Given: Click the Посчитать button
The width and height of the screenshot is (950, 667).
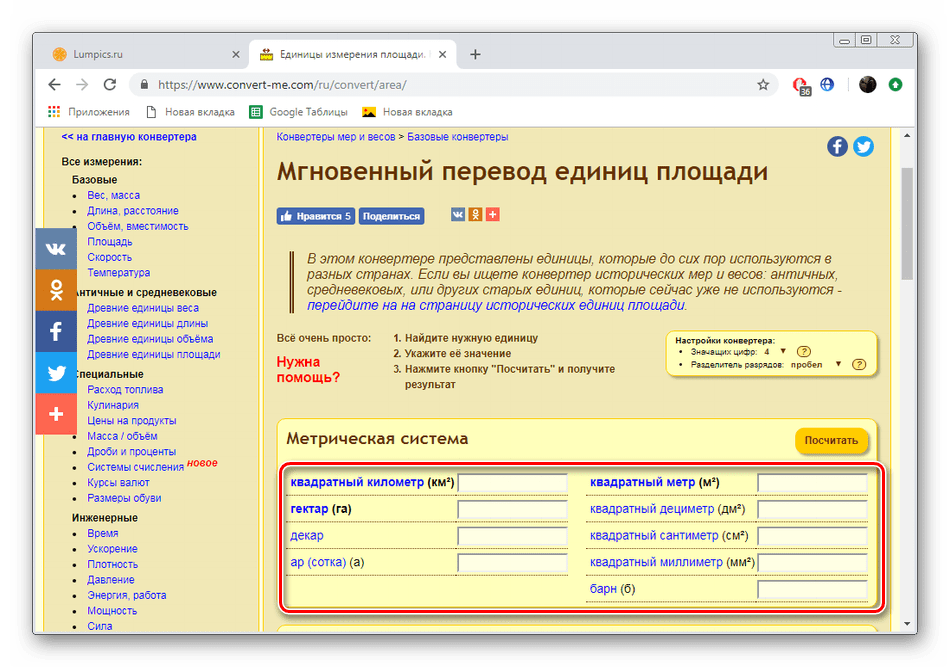Looking at the screenshot, I should click(831, 440).
